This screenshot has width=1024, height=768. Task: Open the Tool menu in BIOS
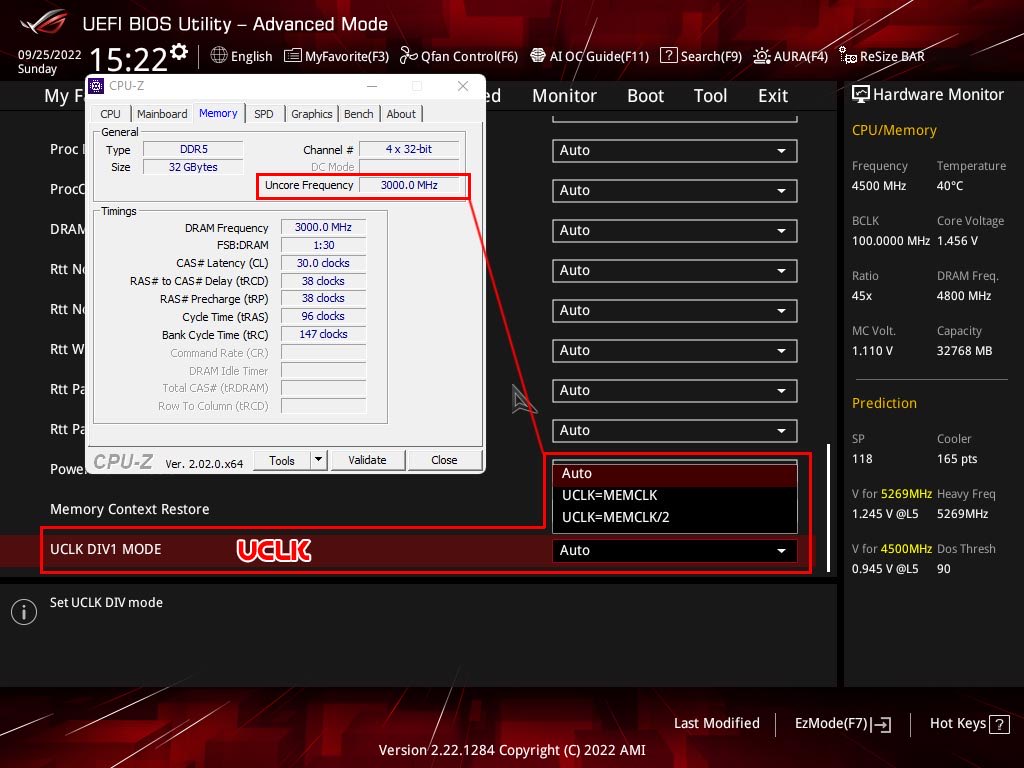(x=711, y=96)
